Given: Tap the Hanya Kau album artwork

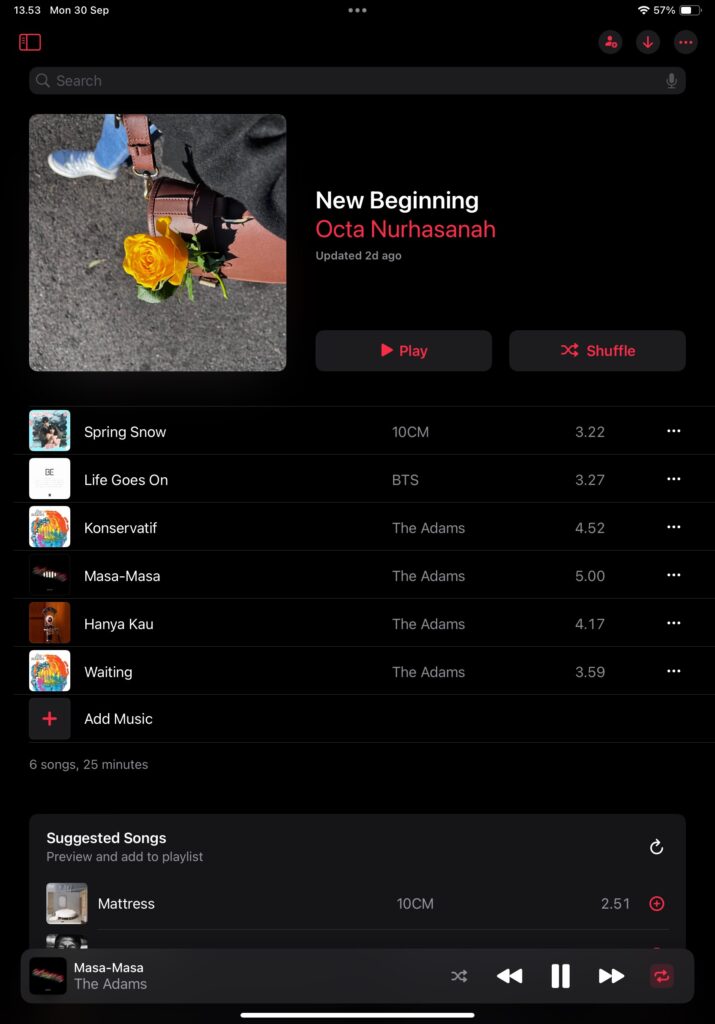Looking at the screenshot, I should pyautogui.click(x=50, y=623).
